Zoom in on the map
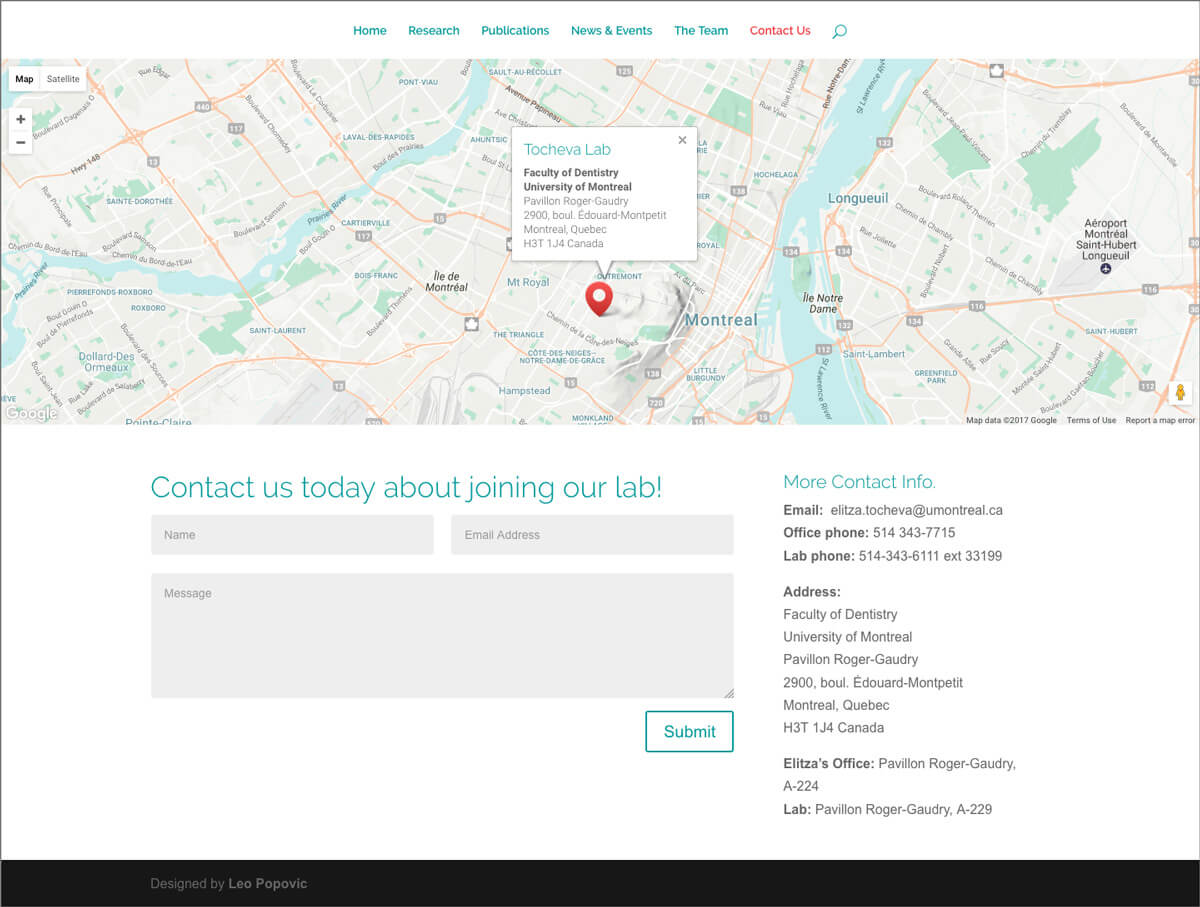The image size is (1200, 907). 20,119
